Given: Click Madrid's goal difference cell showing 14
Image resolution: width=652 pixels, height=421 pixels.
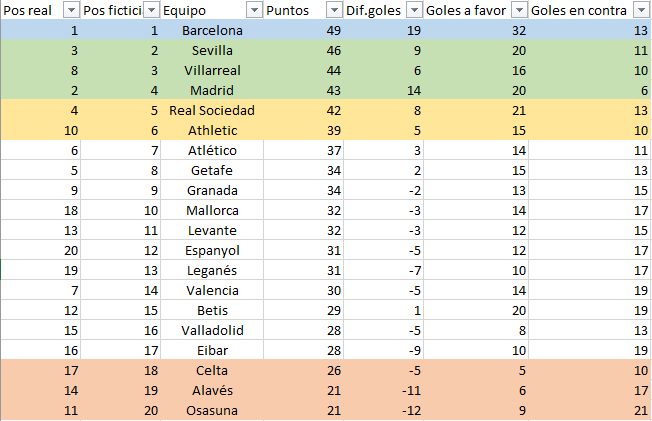Looking at the screenshot, I should click(x=383, y=90).
